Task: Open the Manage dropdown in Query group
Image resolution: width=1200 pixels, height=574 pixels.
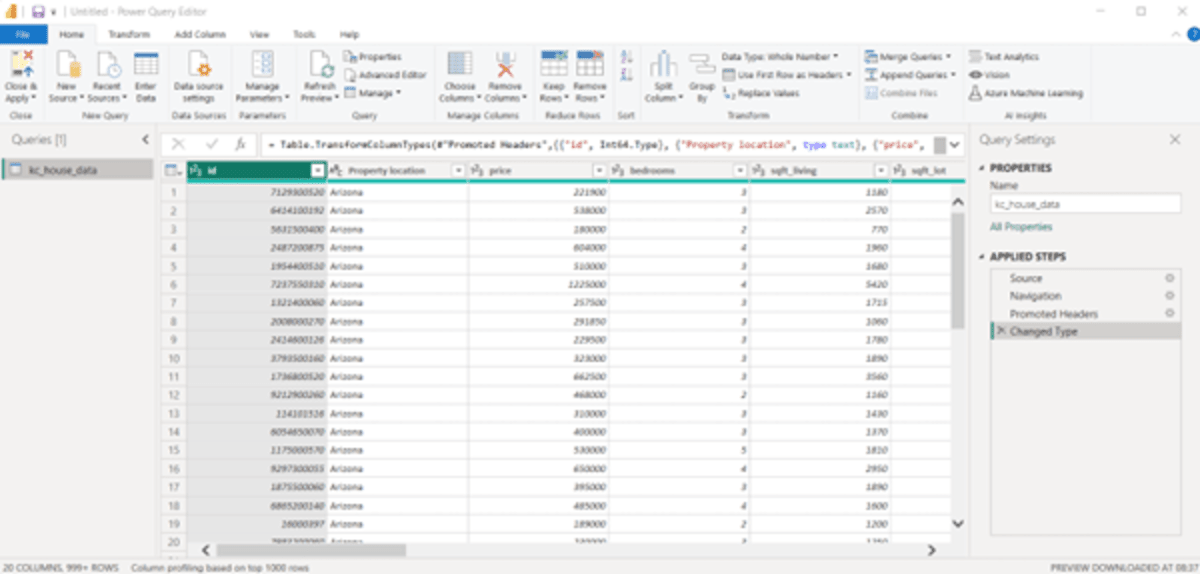Action: tap(373, 93)
